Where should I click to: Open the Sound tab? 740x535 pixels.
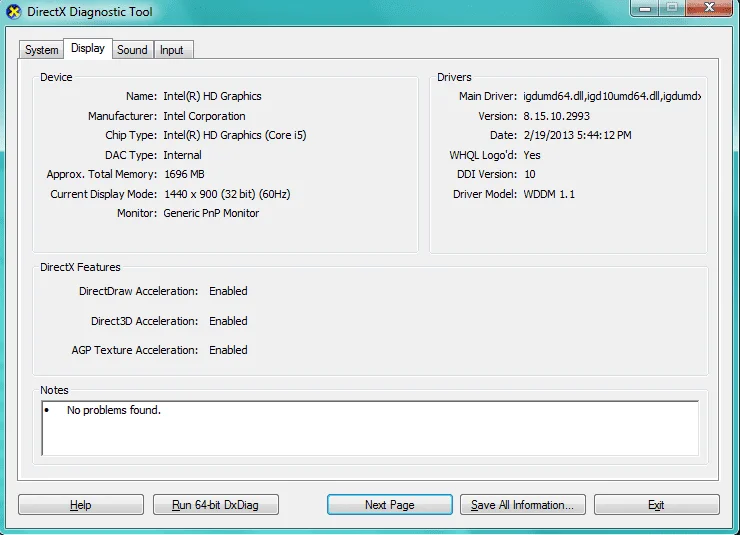132,50
